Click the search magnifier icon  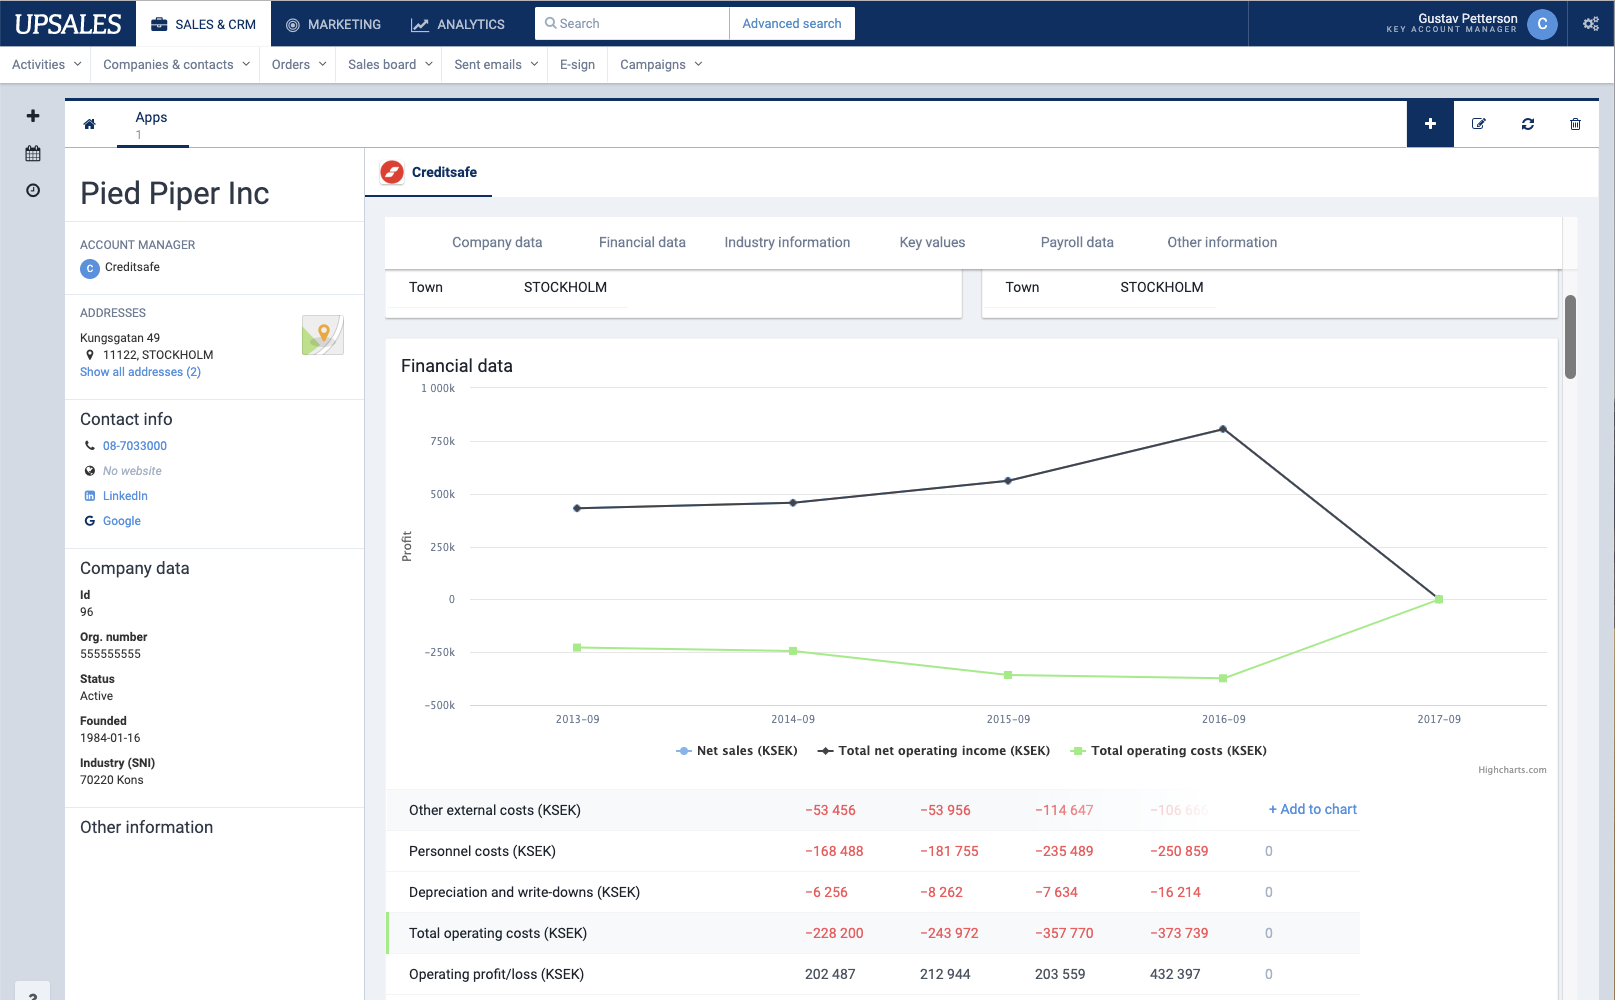pos(550,23)
